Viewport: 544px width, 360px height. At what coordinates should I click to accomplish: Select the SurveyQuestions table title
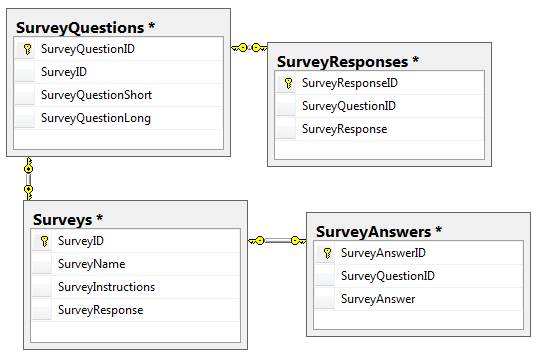(x=85, y=28)
